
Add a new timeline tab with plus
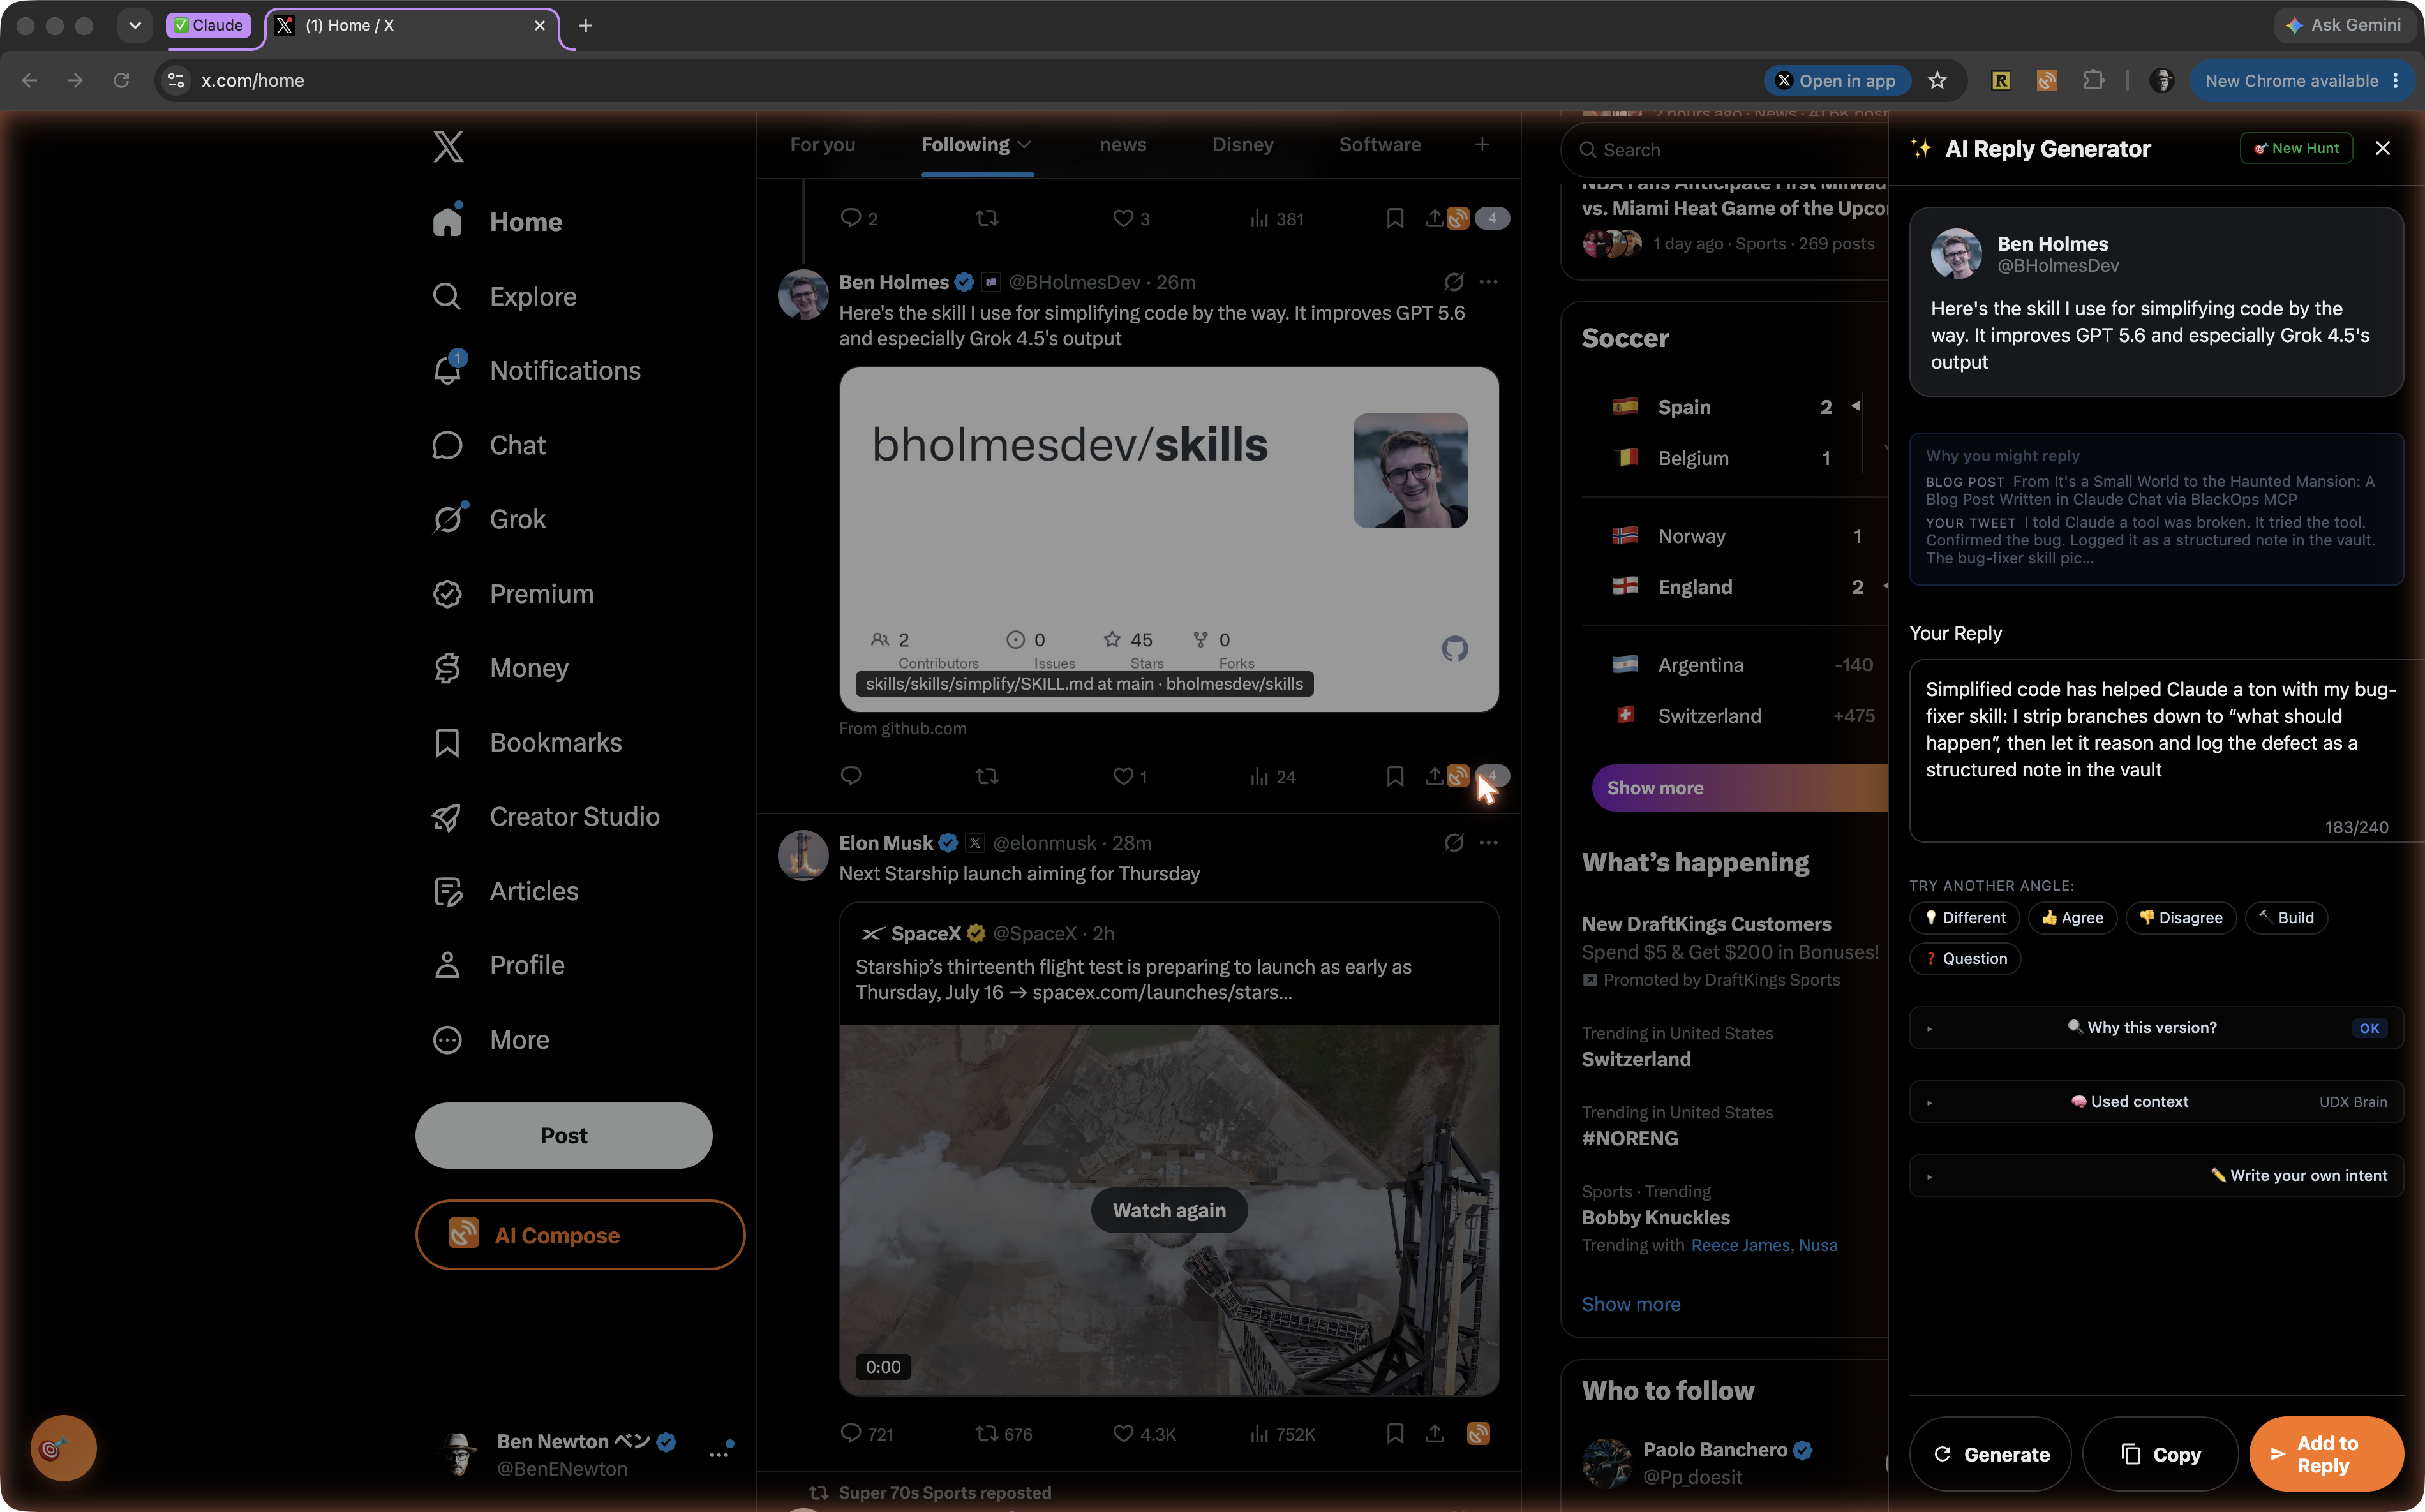tap(1482, 145)
